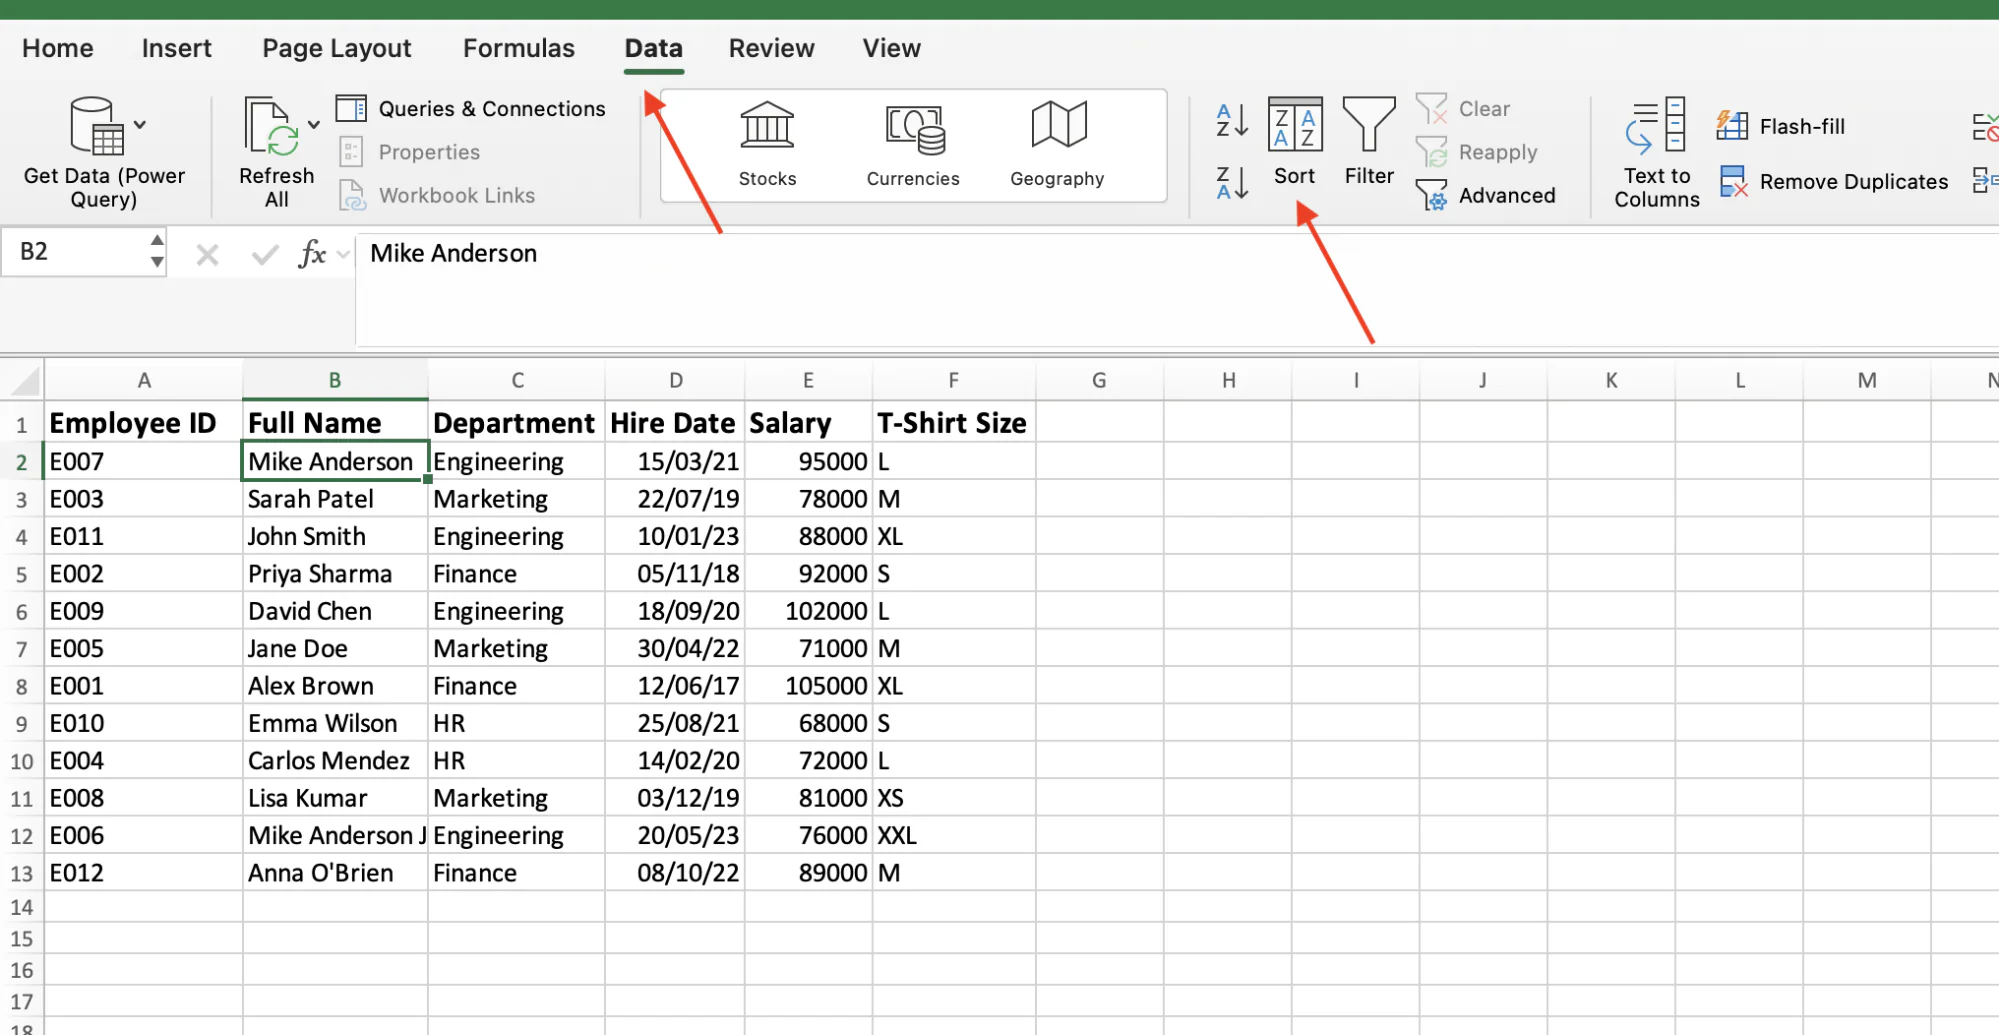1999x1035 pixels.
Task: Click the T-Shirt Size header cell
Action: [x=954, y=423]
